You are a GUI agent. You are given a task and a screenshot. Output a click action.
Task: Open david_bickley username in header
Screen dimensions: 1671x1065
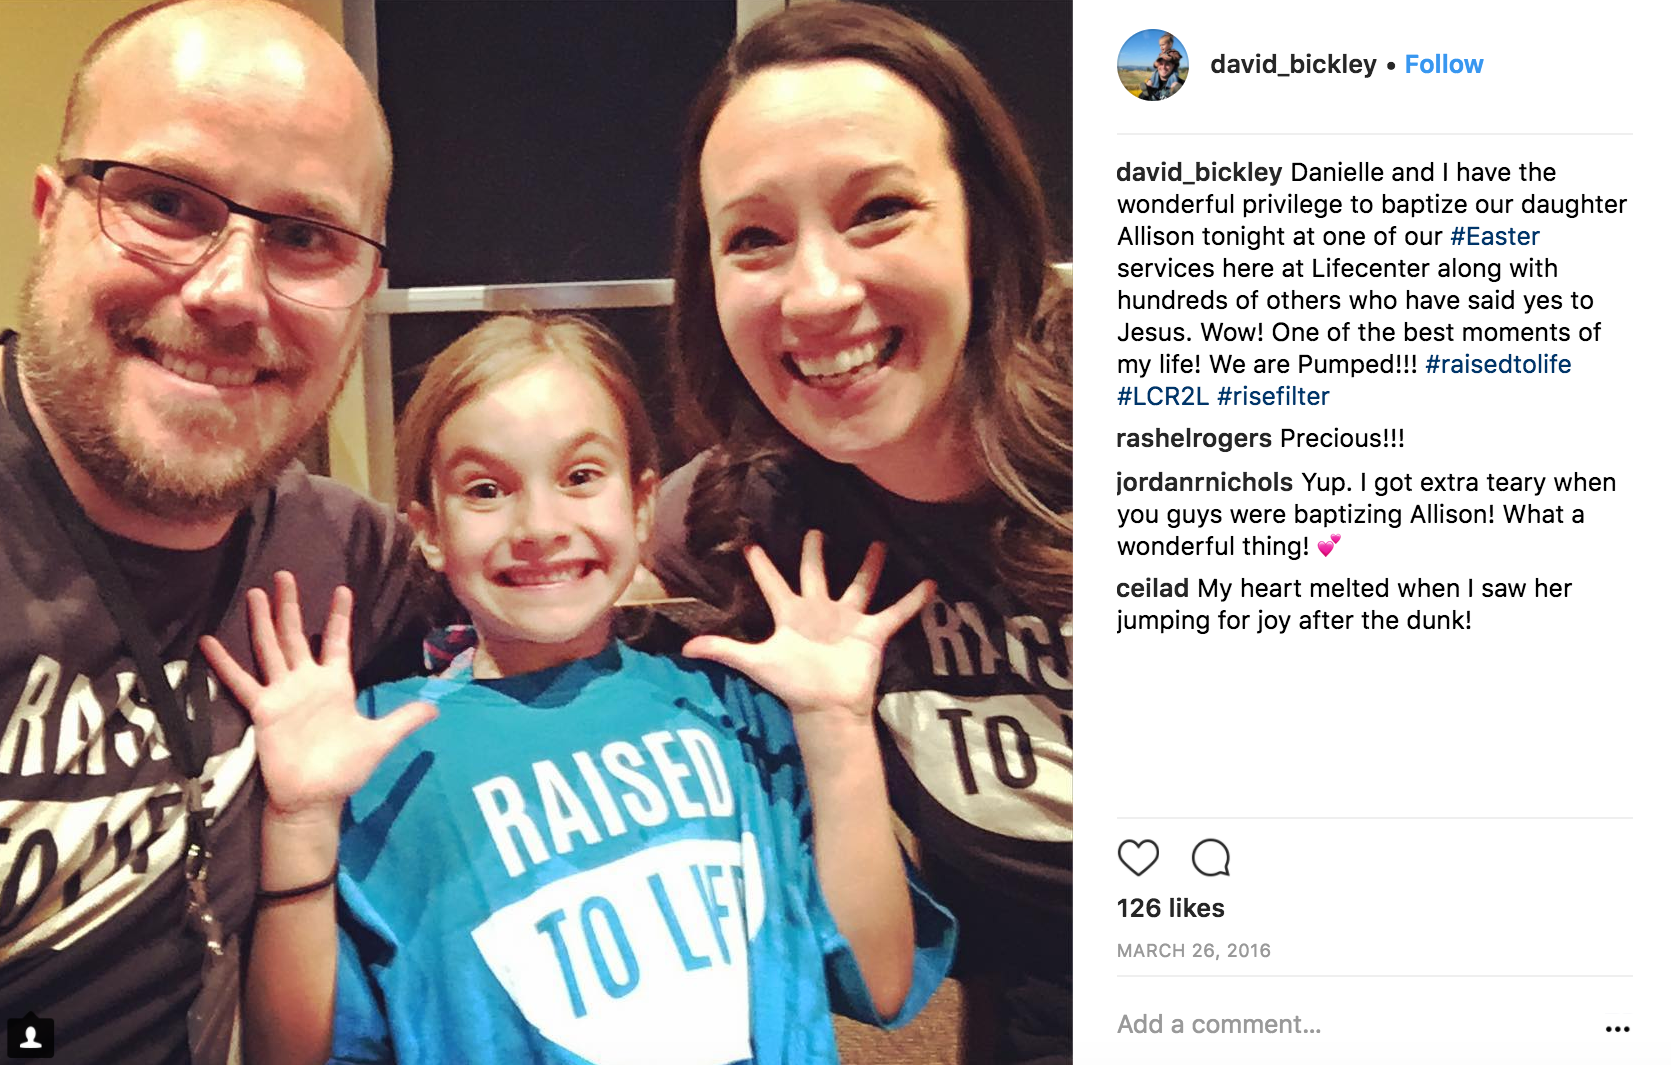(x=1293, y=64)
